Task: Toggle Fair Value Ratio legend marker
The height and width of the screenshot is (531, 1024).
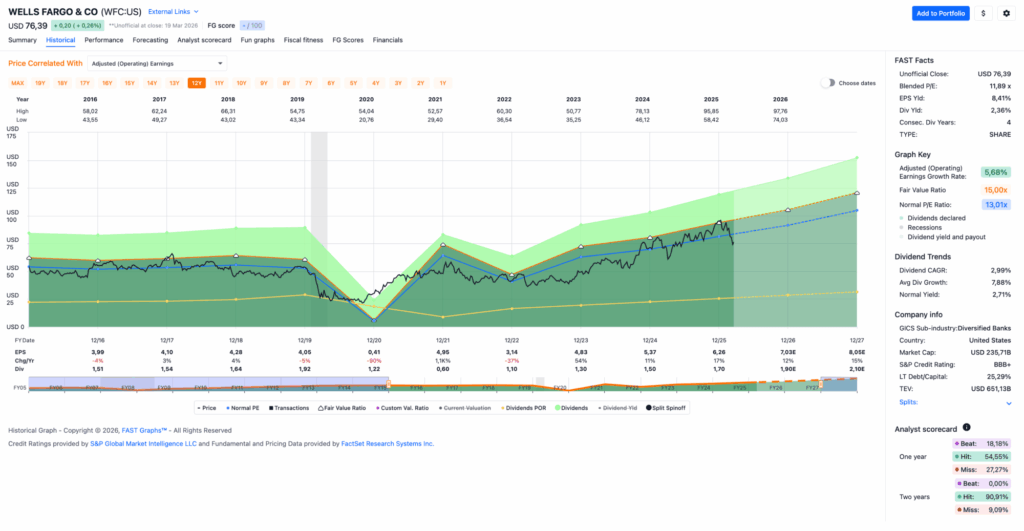Action: [344, 408]
